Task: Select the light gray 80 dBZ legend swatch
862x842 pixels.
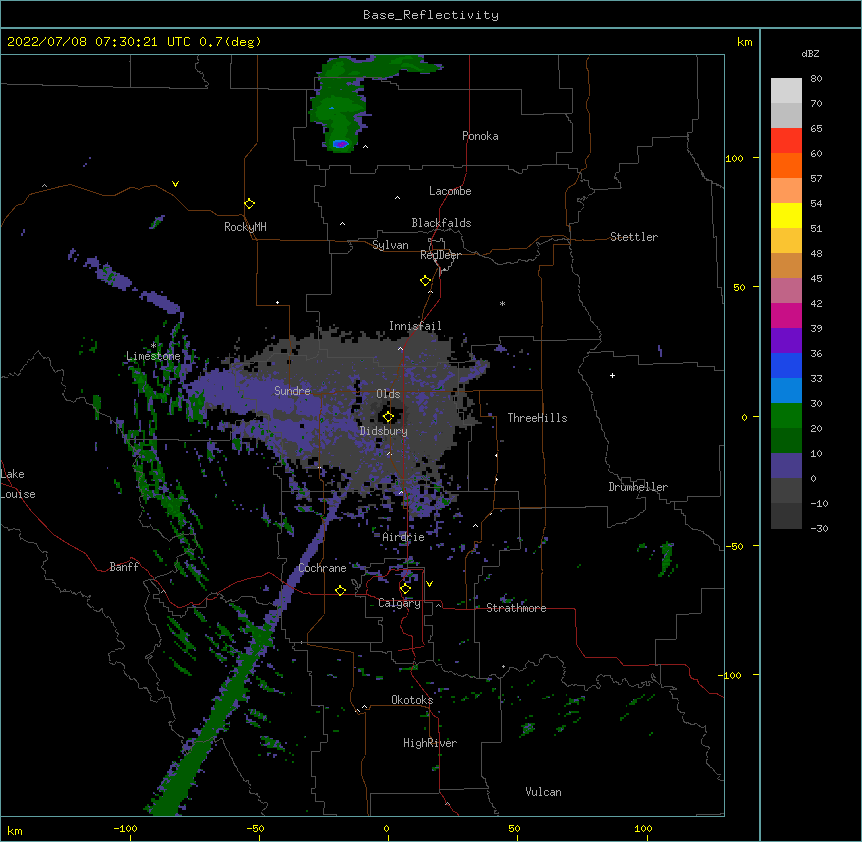Action: point(786,90)
